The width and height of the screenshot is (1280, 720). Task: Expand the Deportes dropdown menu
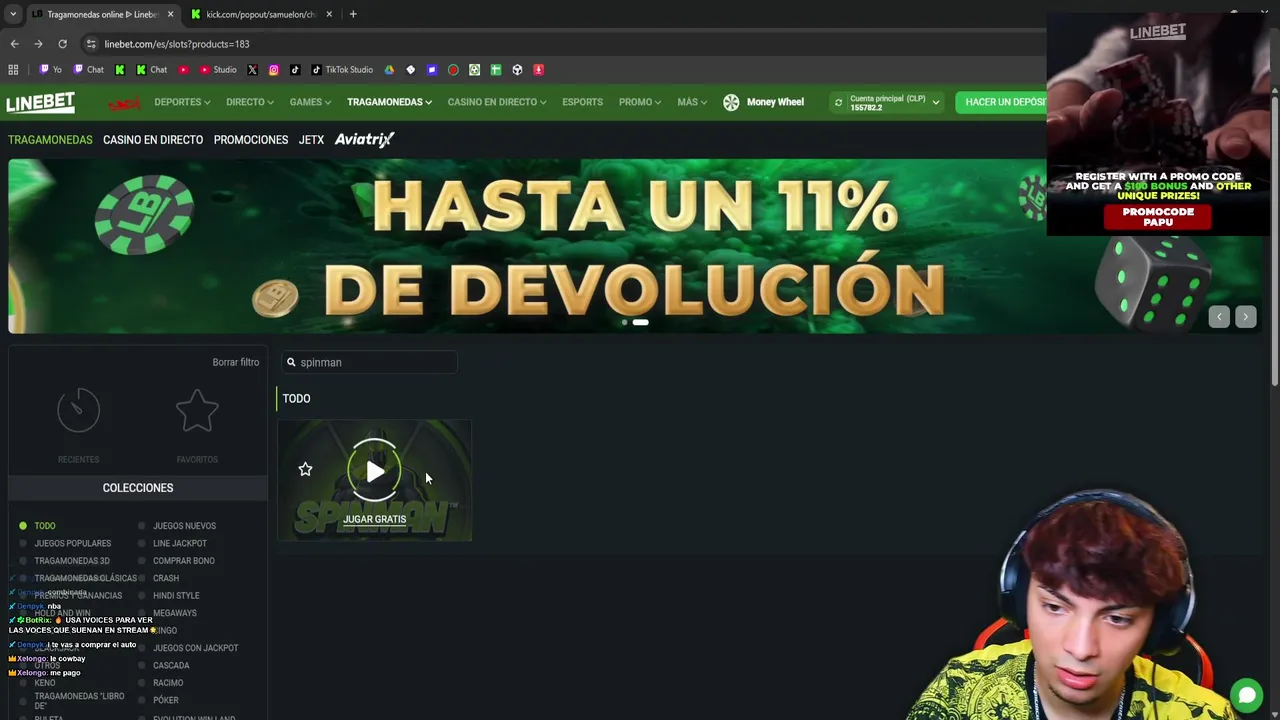[182, 102]
